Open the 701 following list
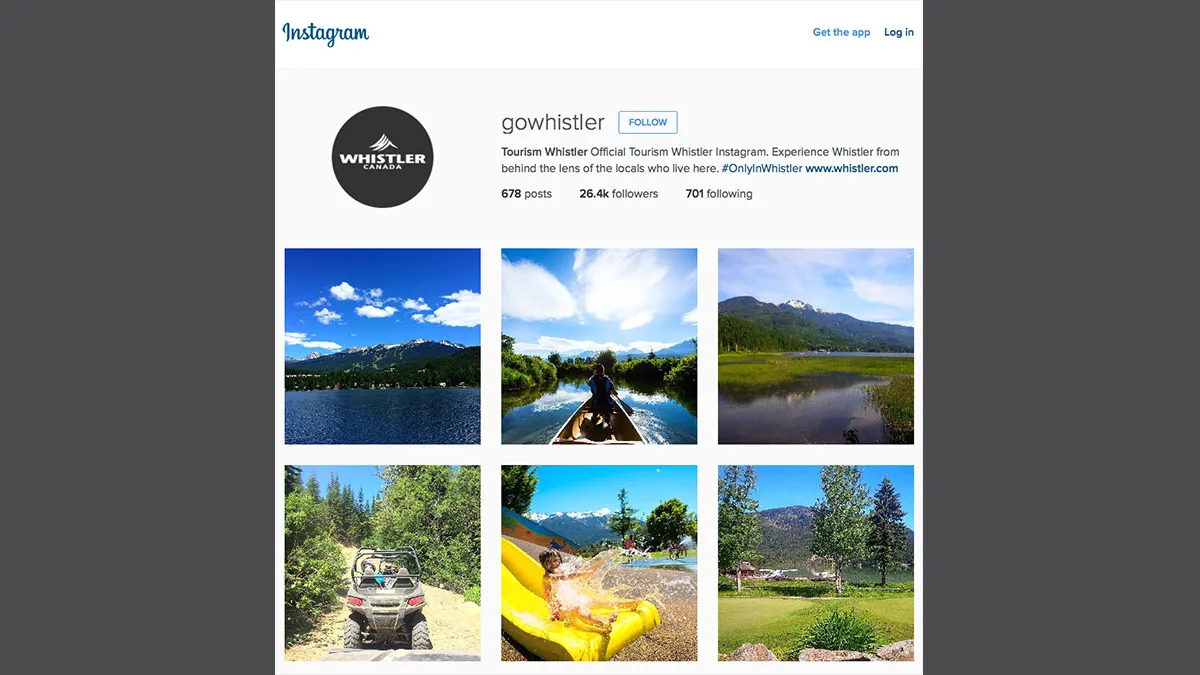 (719, 194)
